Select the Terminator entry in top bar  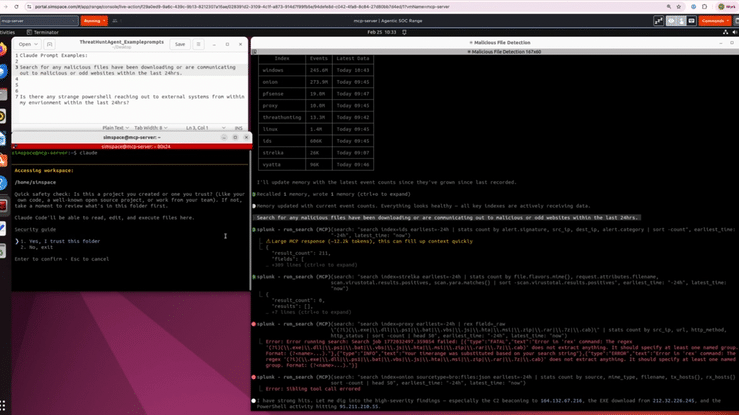tap(42, 32)
